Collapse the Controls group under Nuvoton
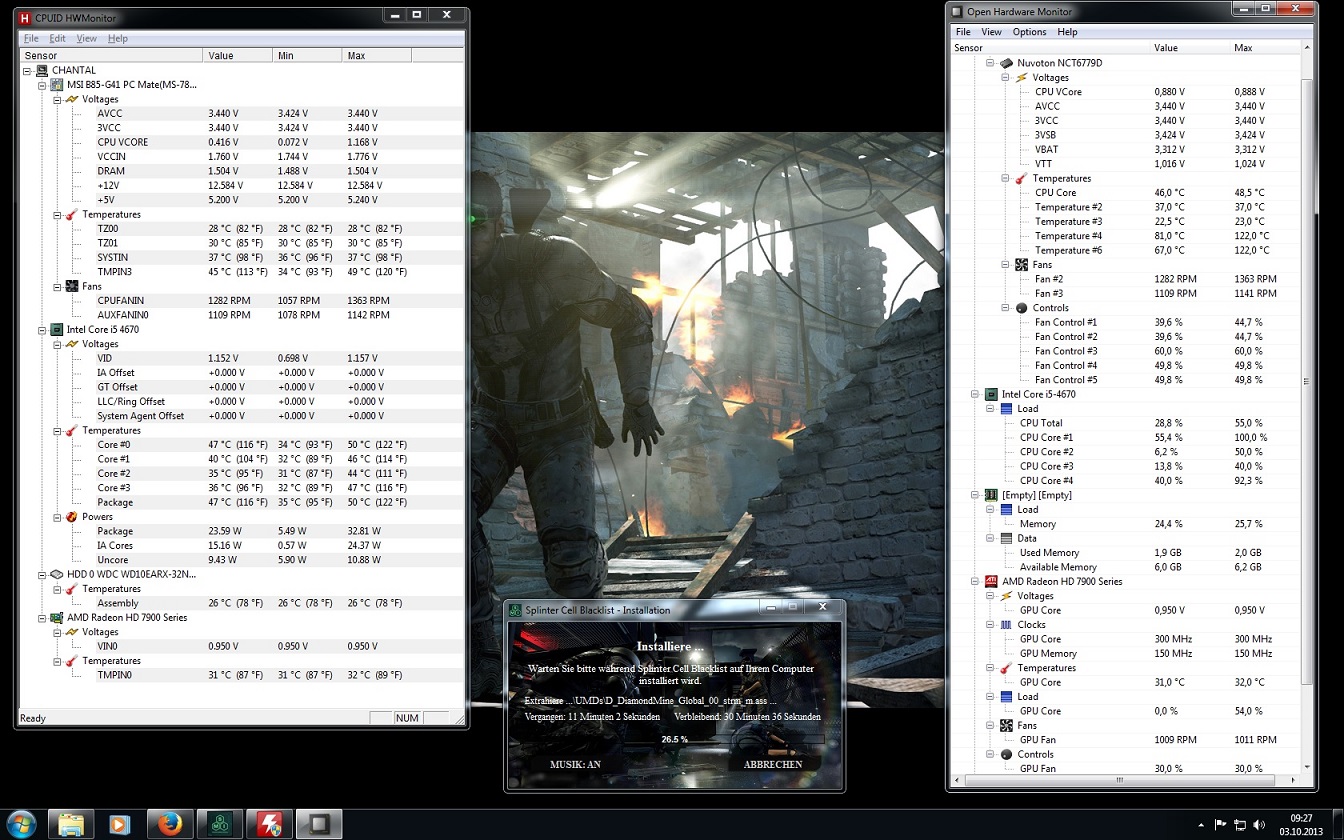 1005,308
